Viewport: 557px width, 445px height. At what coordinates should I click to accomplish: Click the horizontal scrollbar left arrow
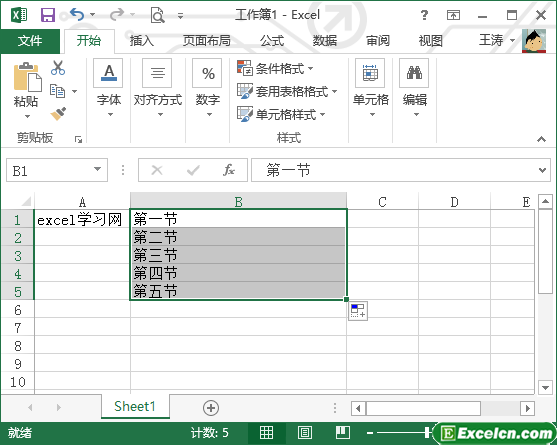[358, 408]
